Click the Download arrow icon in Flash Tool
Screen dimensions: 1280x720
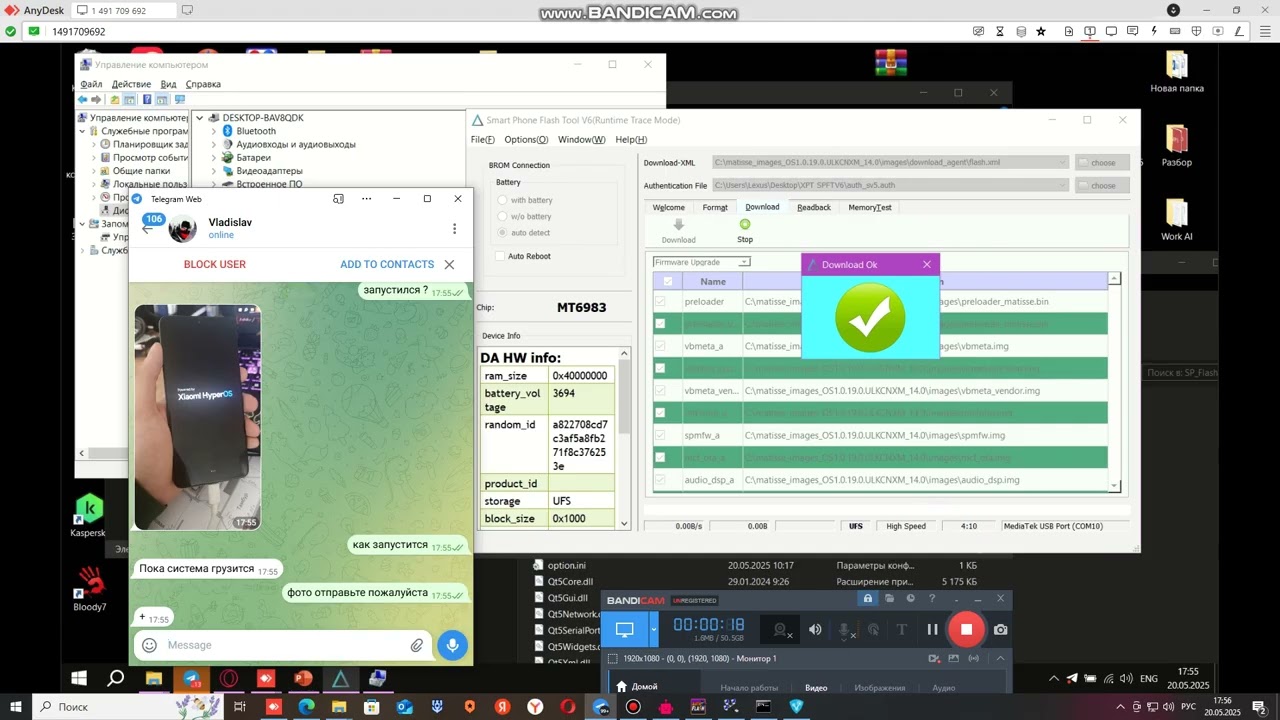click(x=678, y=225)
